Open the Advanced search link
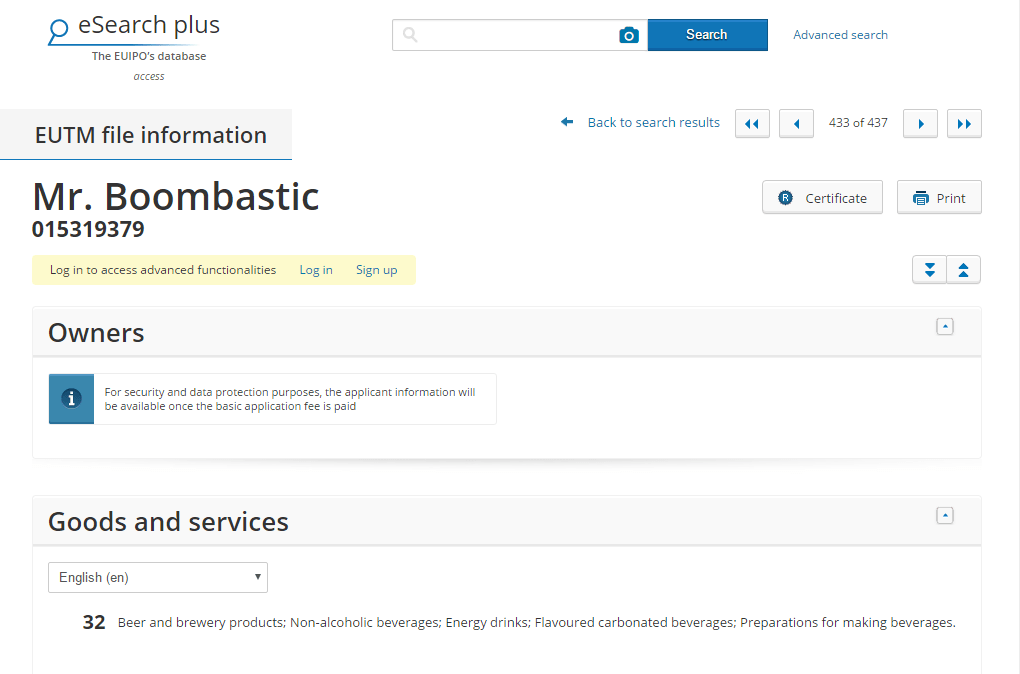 [x=840, y=35]
